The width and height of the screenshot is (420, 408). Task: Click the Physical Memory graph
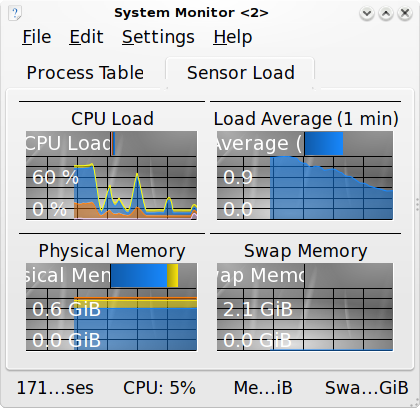tap(111, 307)
